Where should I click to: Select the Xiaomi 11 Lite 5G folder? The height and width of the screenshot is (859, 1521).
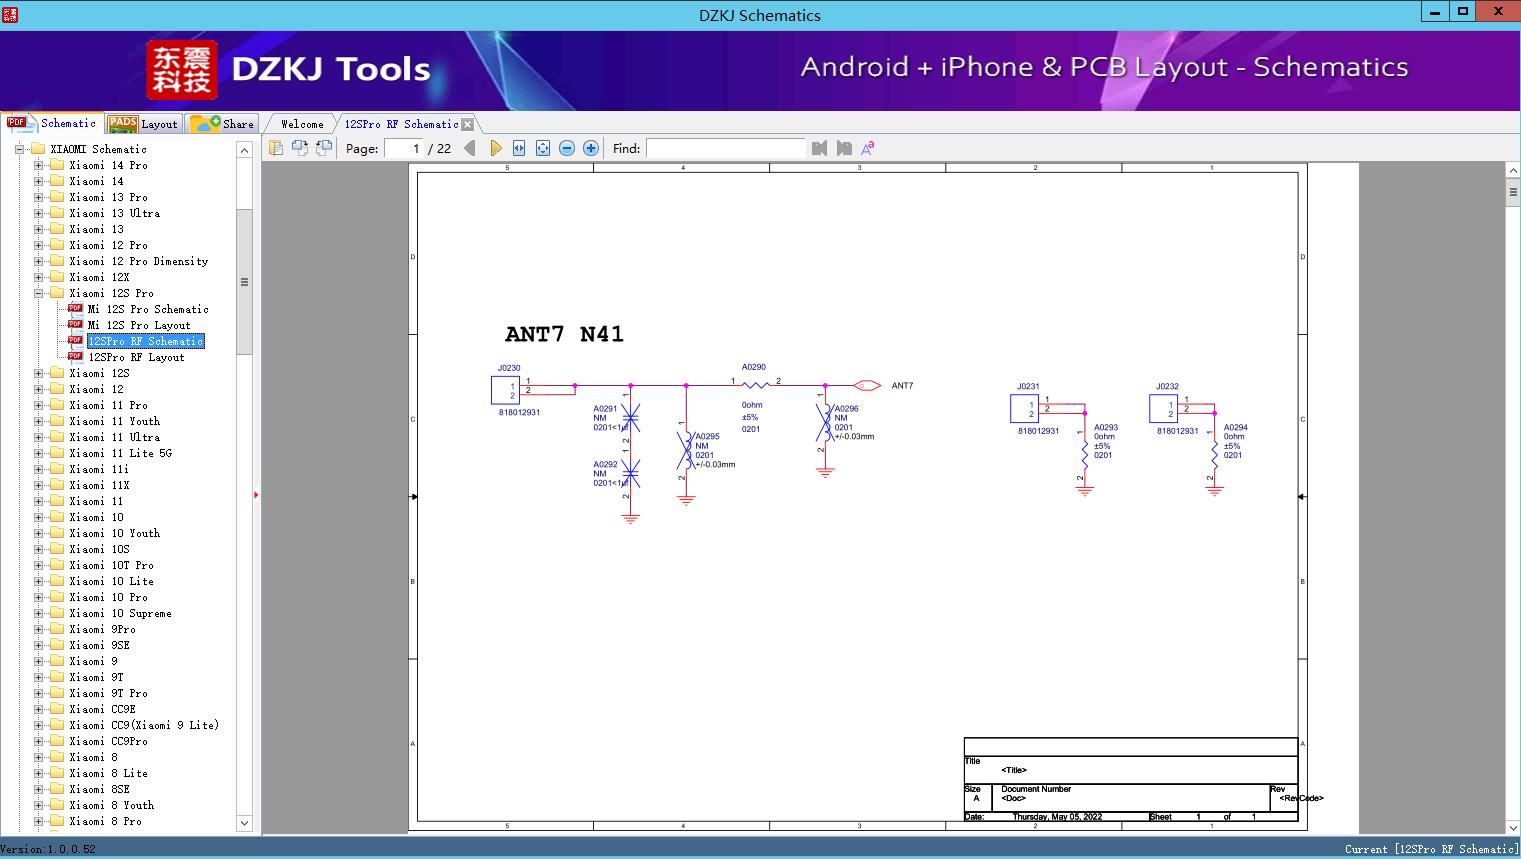click(x=121, y=453)
